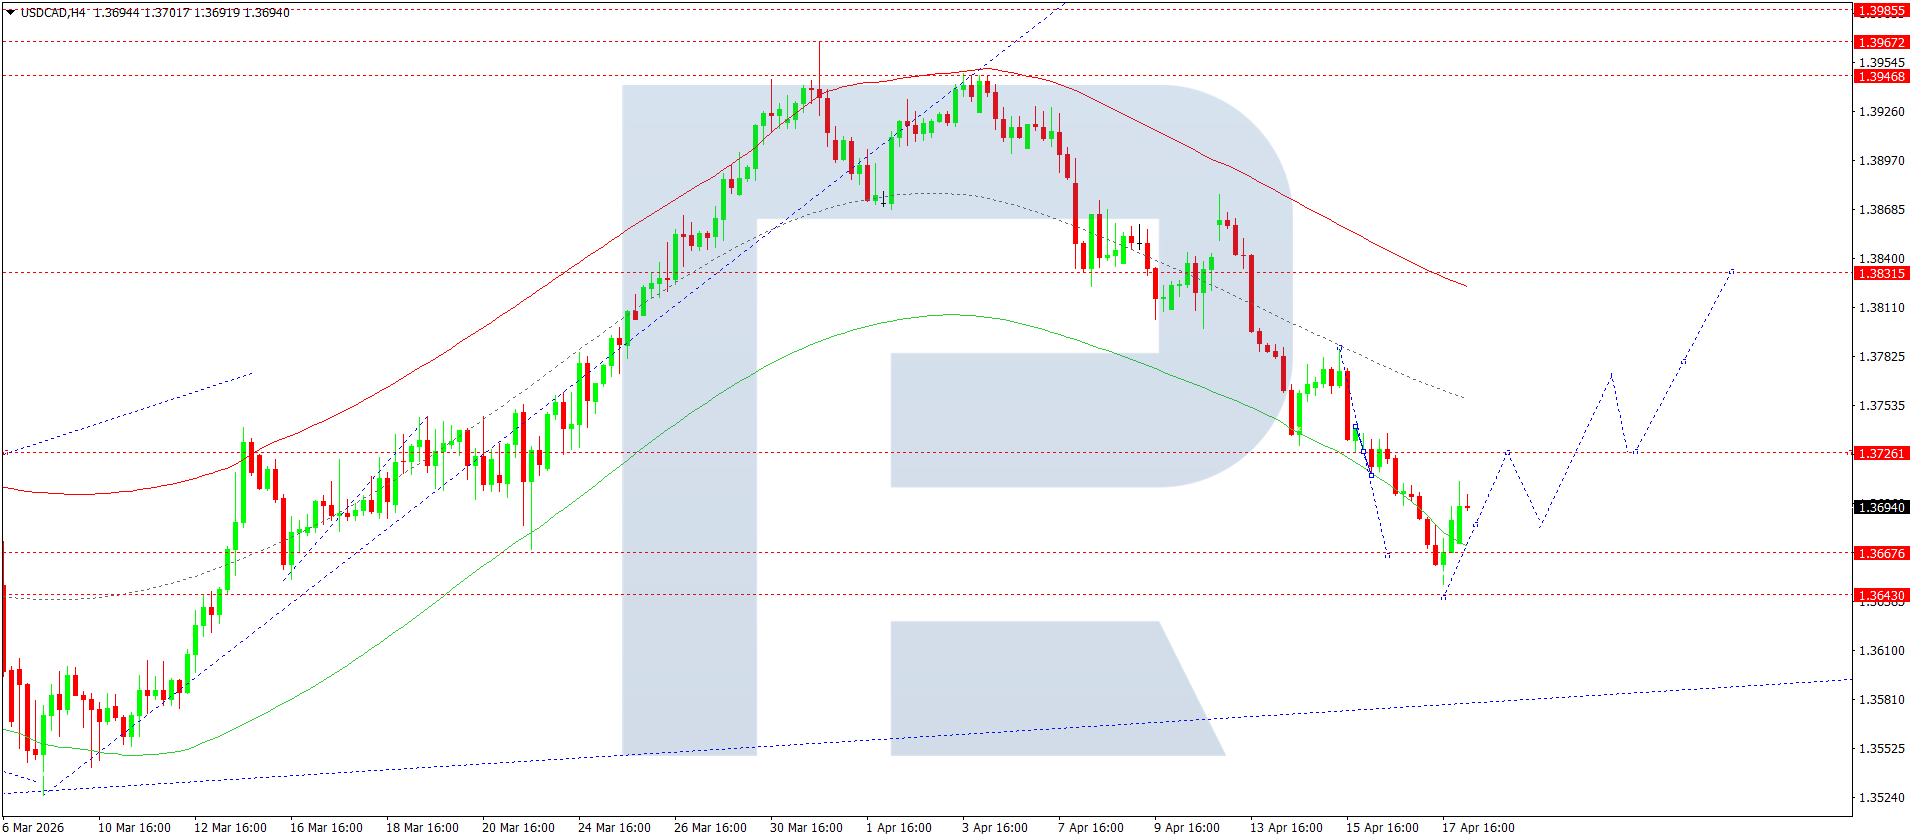Click the dropdown triangle beside USDCAD,H4

click(10, 13)
